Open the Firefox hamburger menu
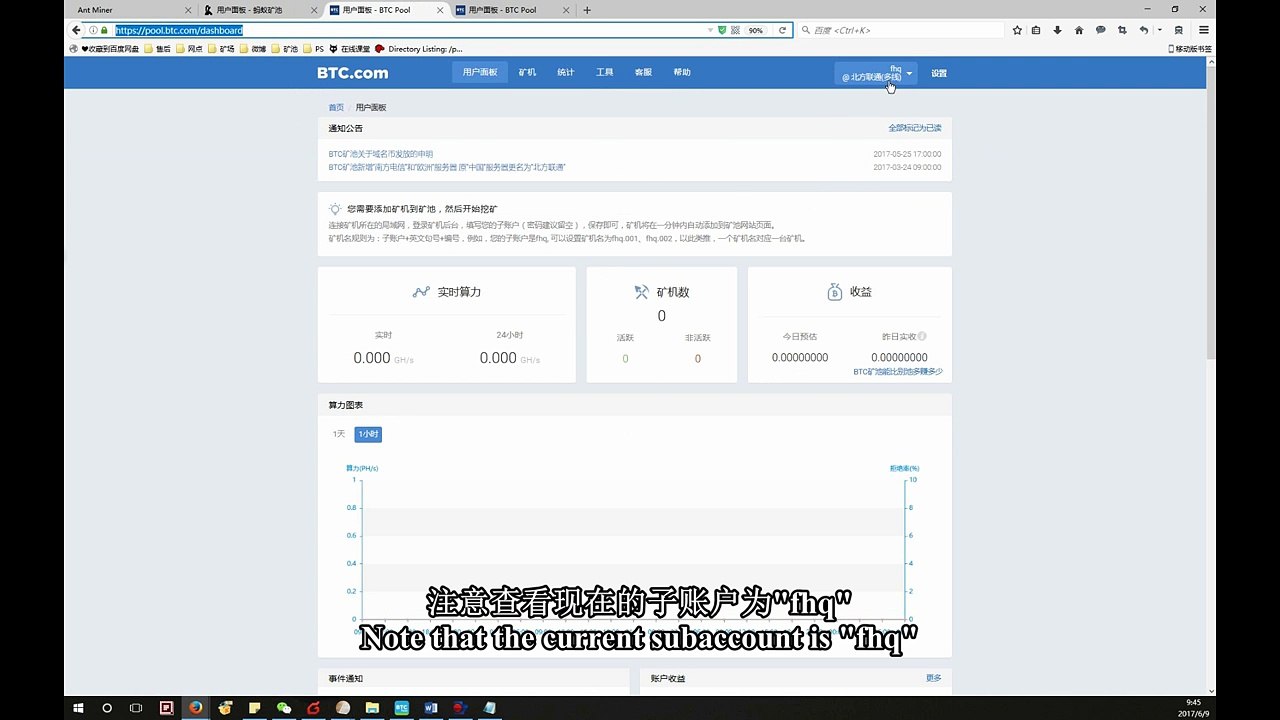Screen dimensions: 1280x720 coord(1204,30)
